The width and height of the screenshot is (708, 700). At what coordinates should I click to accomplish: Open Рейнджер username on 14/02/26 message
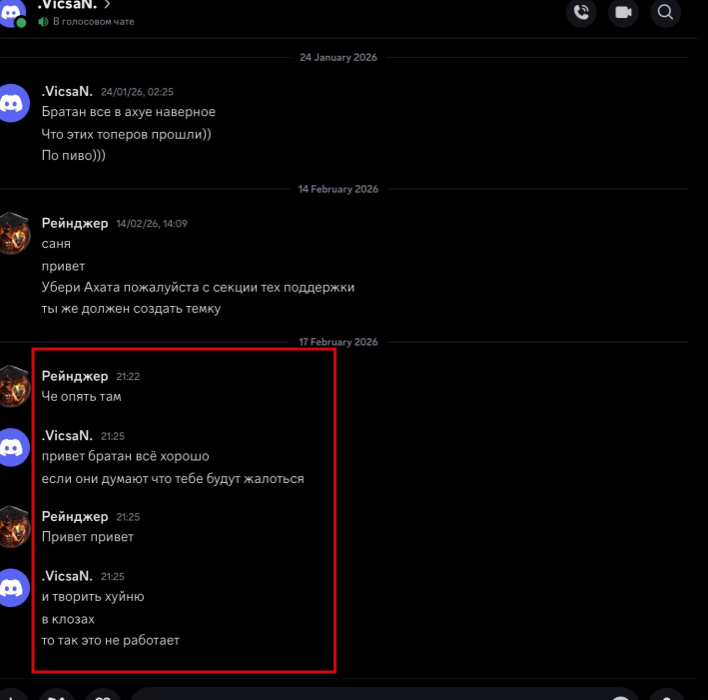(x=75, y=223)
